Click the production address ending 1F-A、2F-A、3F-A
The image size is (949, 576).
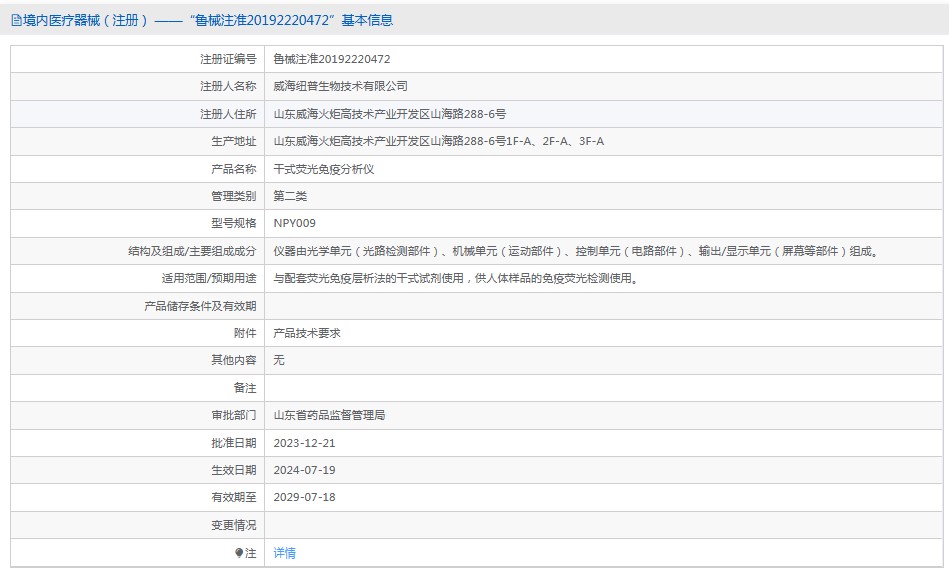pyautogui.click(x=439, y=141)
